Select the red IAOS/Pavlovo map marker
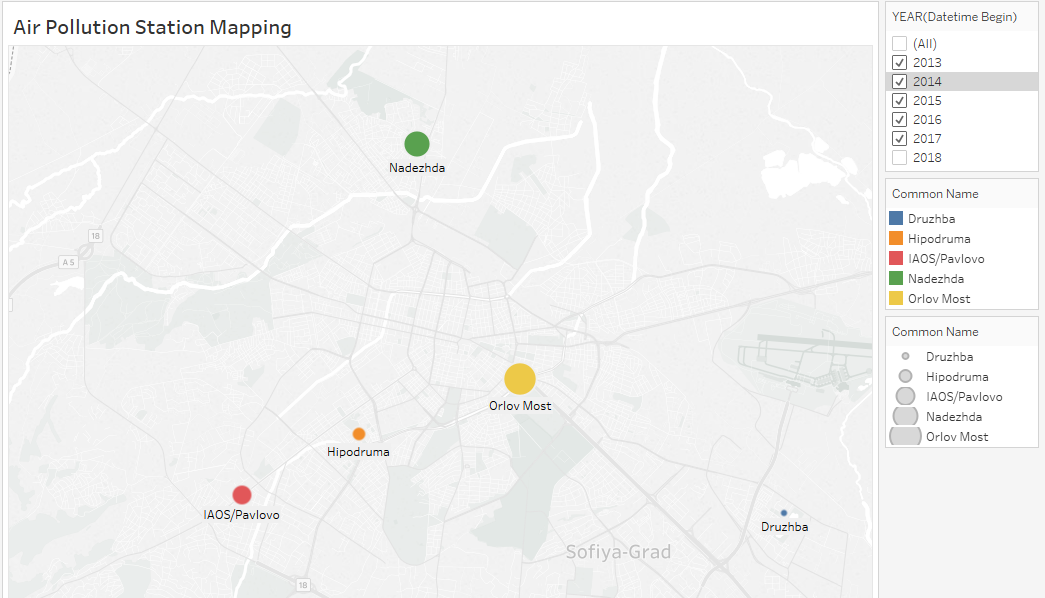The image size is (1045, 598). click(x=242, y=495)
